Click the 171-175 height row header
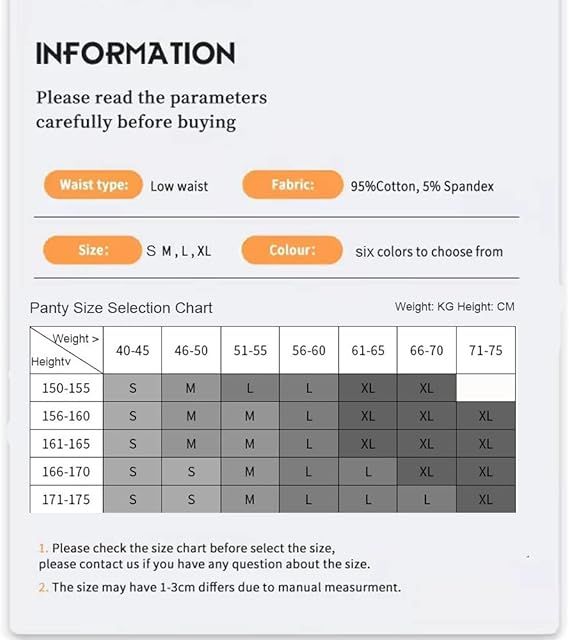 (67, 499)
